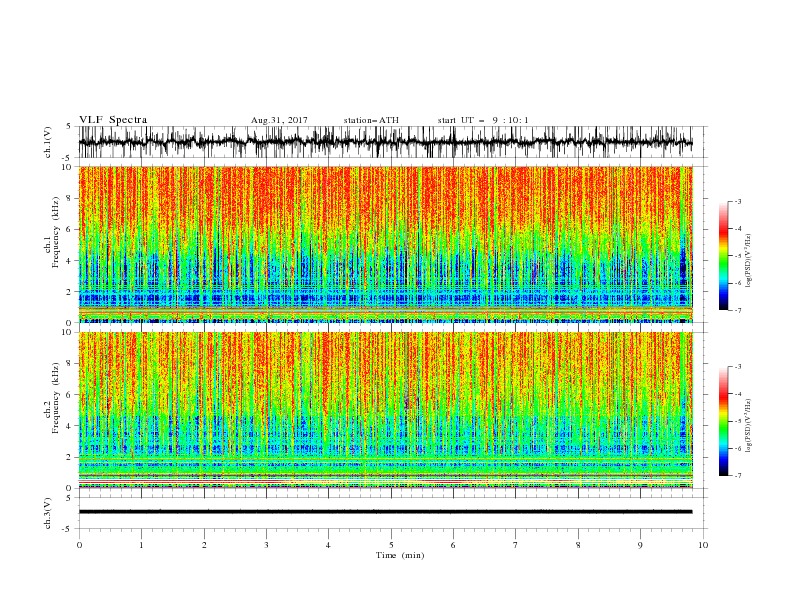Click the "Time (min)" x-axis label

(x=400, y=555)
